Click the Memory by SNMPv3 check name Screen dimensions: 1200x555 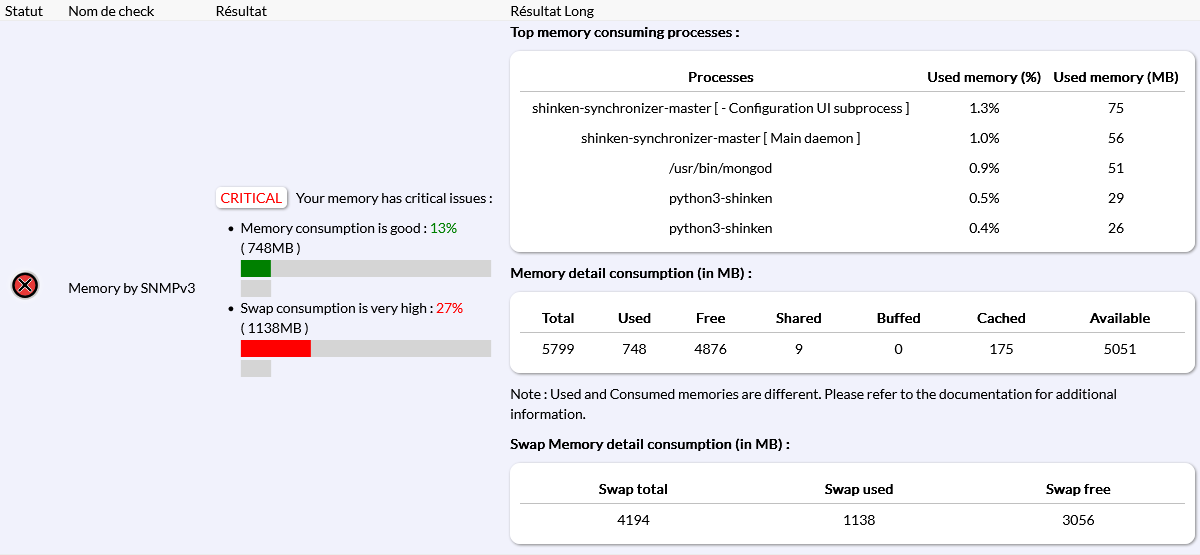[131, 288]
